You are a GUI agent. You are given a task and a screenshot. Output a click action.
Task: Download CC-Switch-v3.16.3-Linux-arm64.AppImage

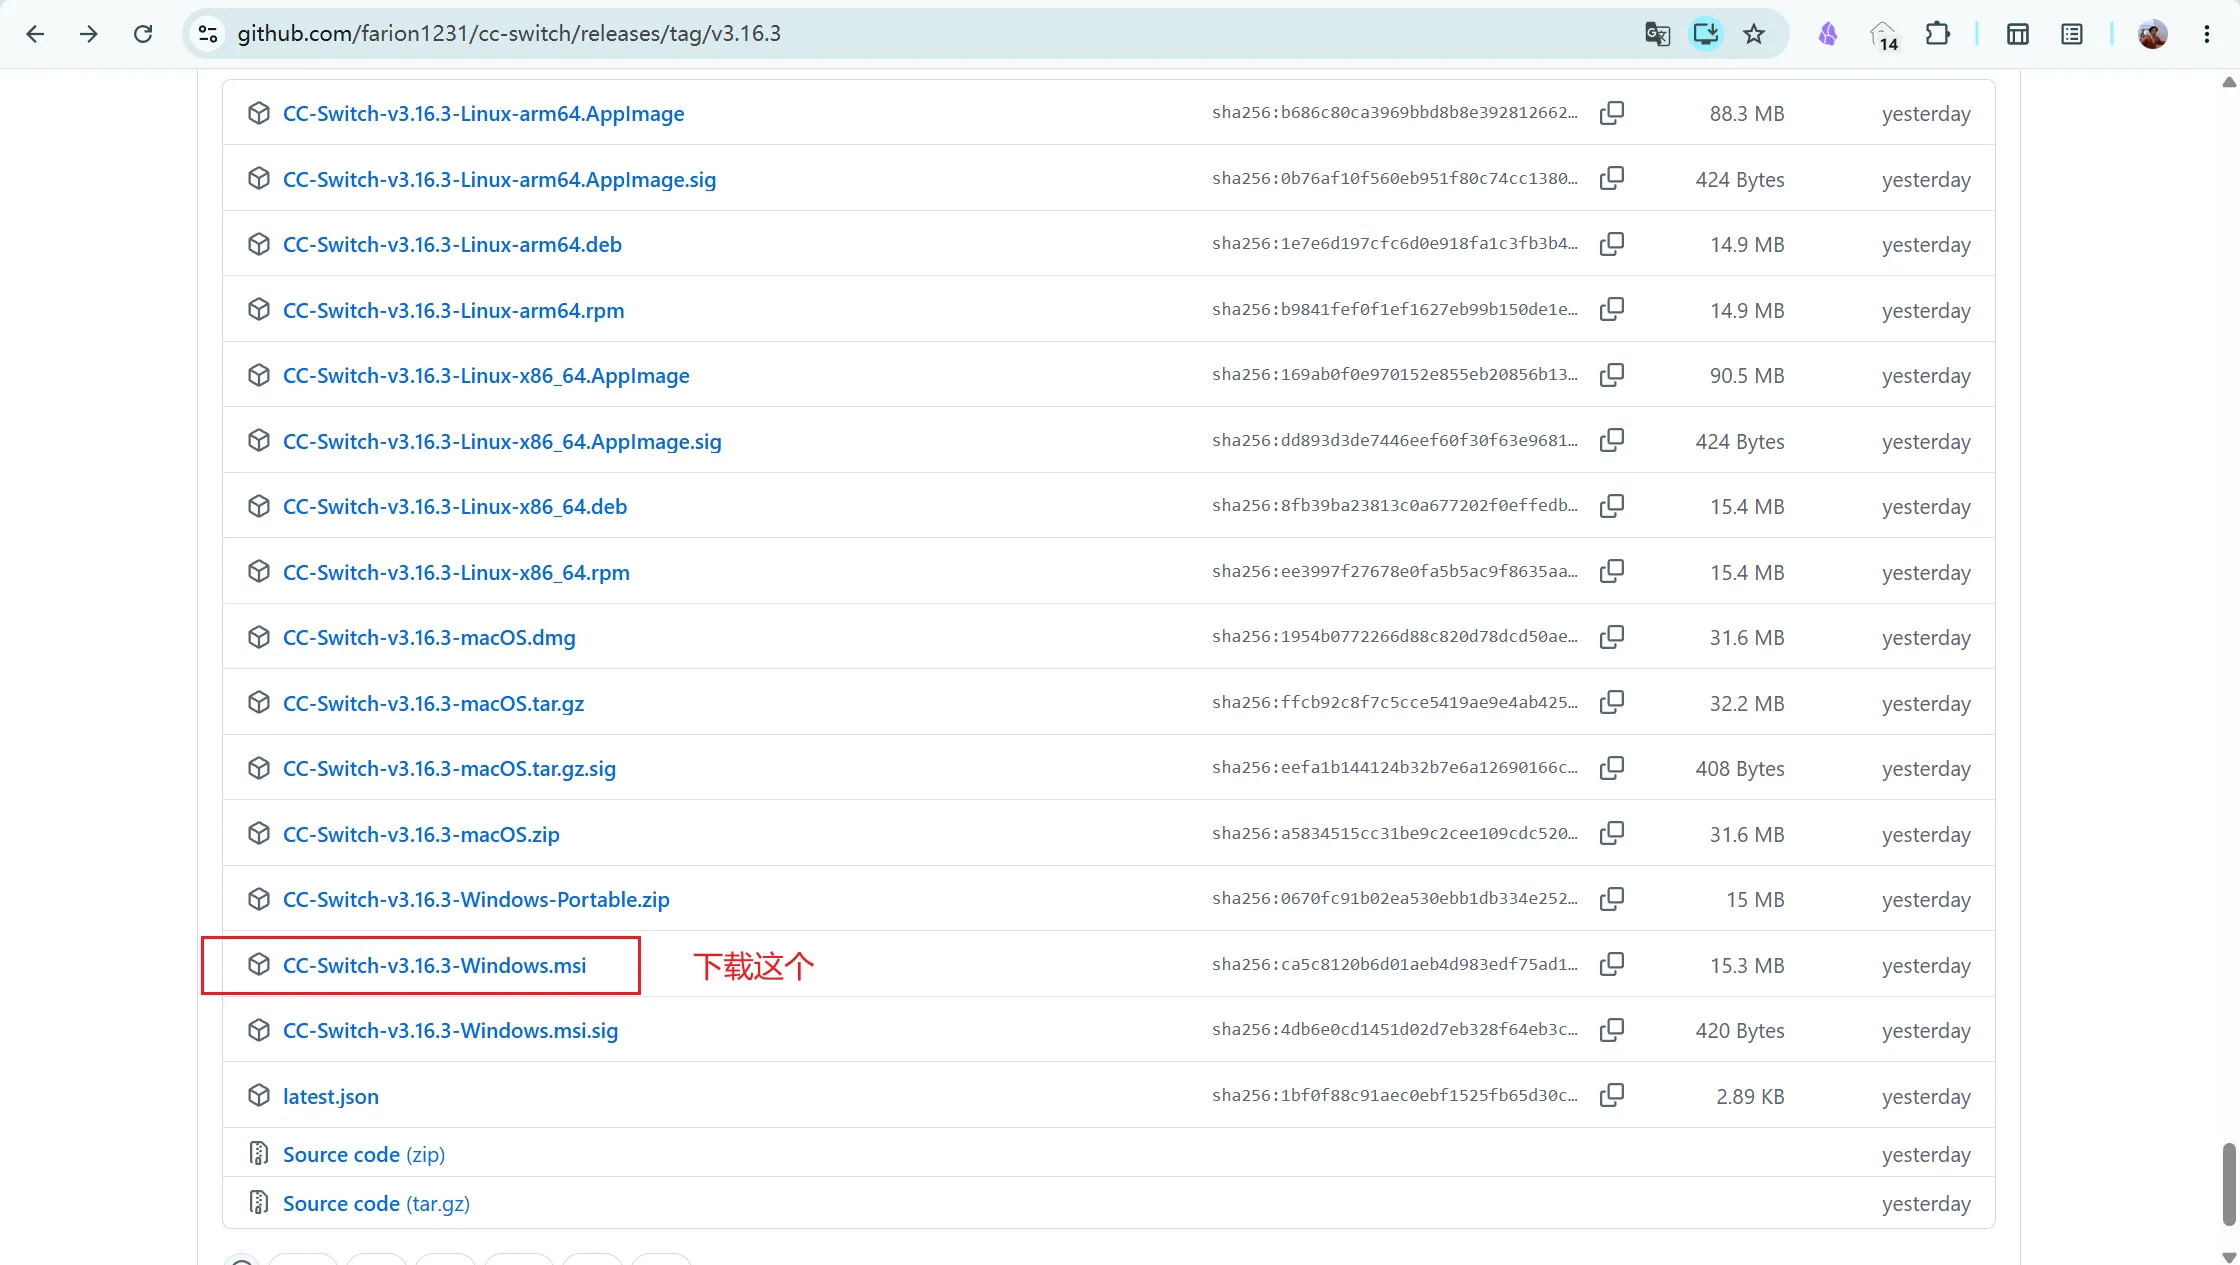point(483,114)
